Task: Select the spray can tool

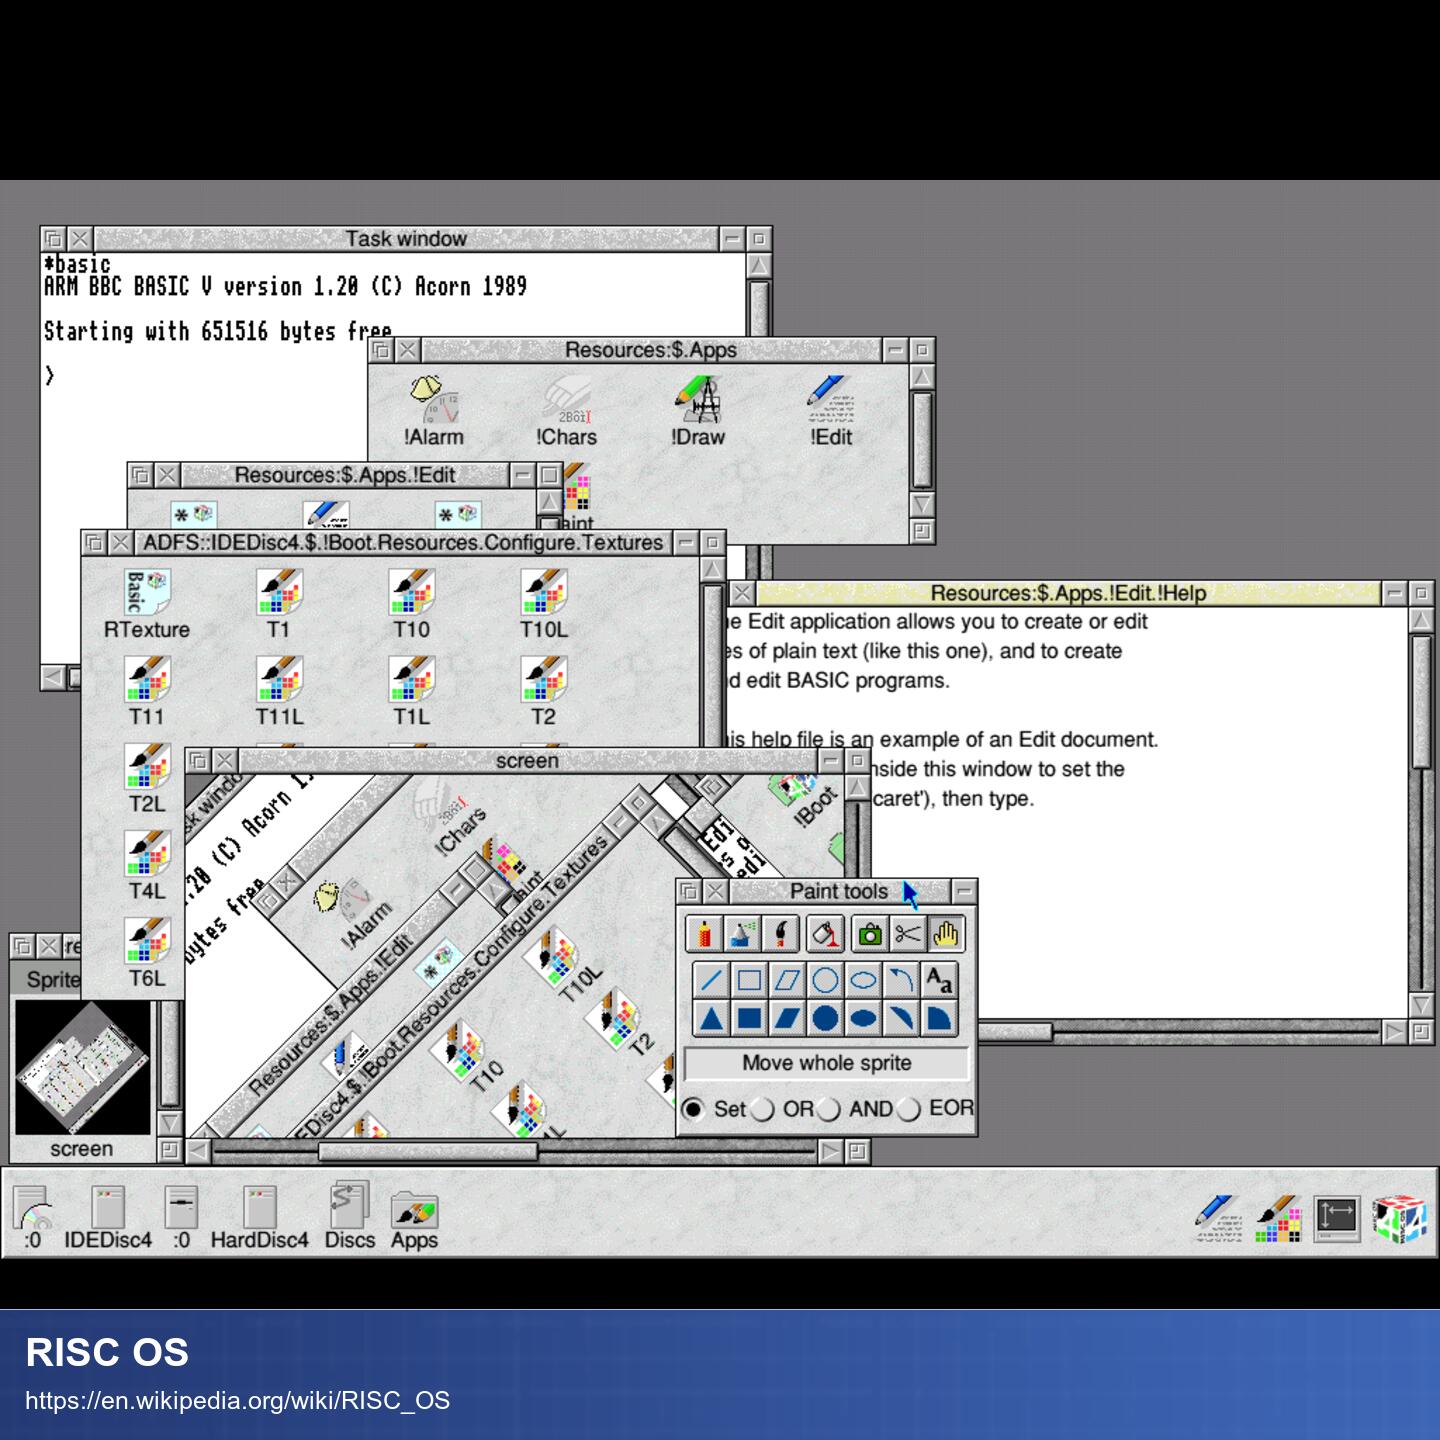Action: pos(742,934)
